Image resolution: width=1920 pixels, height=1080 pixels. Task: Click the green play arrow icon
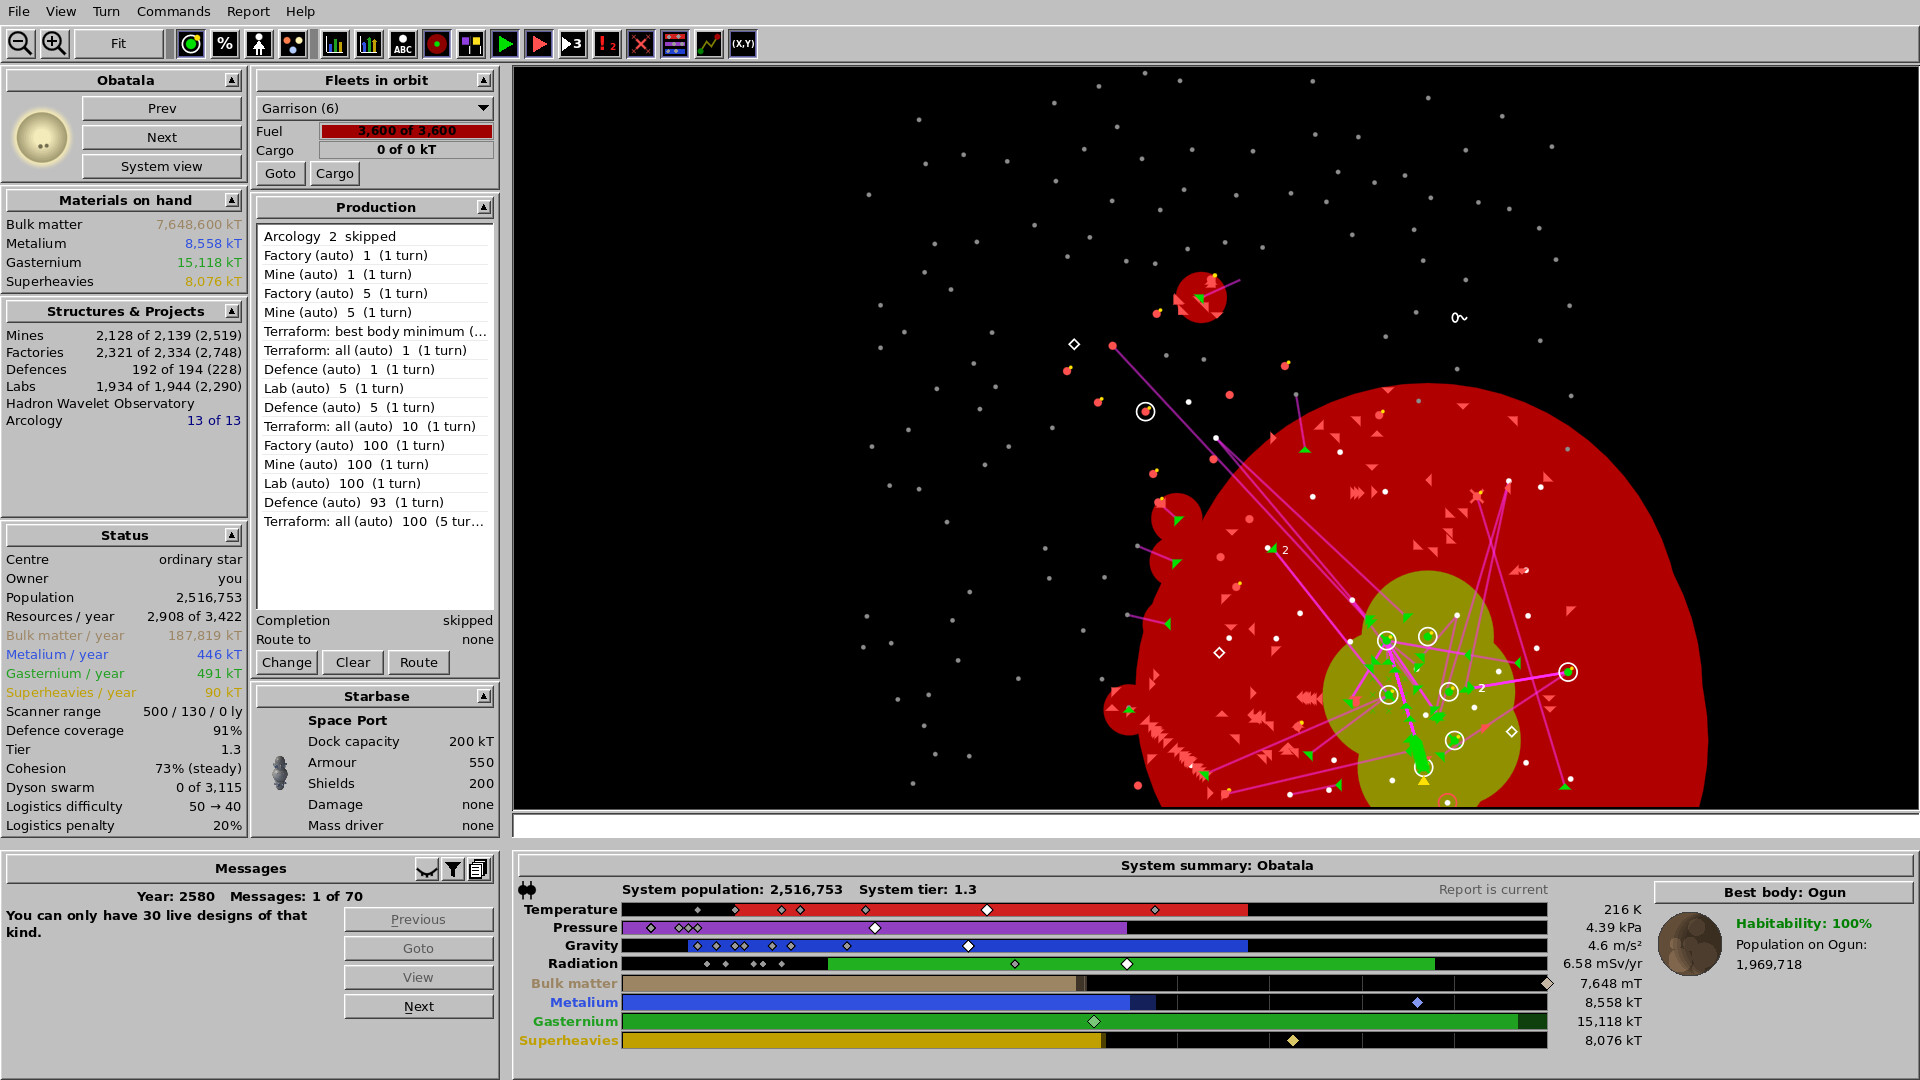[505, 44]
